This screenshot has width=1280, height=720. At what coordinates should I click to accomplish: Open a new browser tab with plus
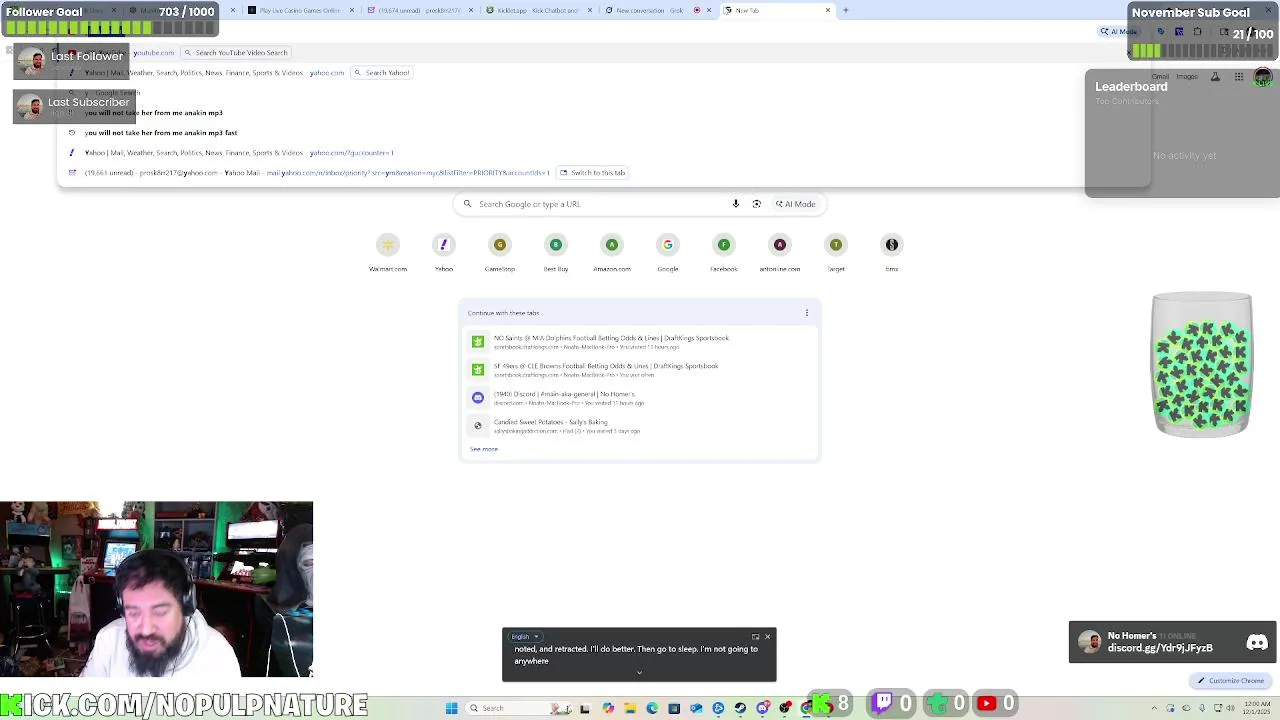click(x=846, y=10)
